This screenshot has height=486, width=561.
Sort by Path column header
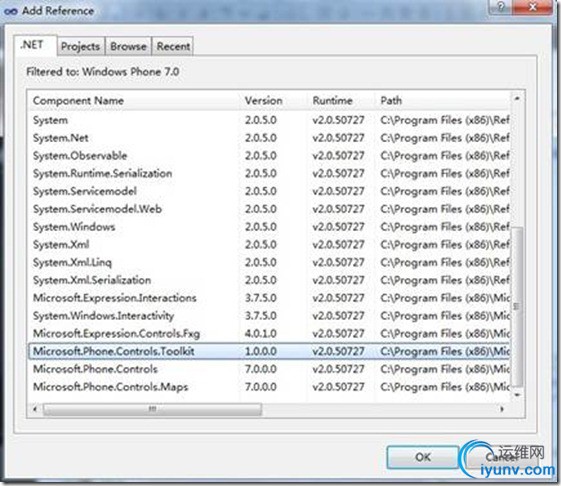tap(443, 101)
